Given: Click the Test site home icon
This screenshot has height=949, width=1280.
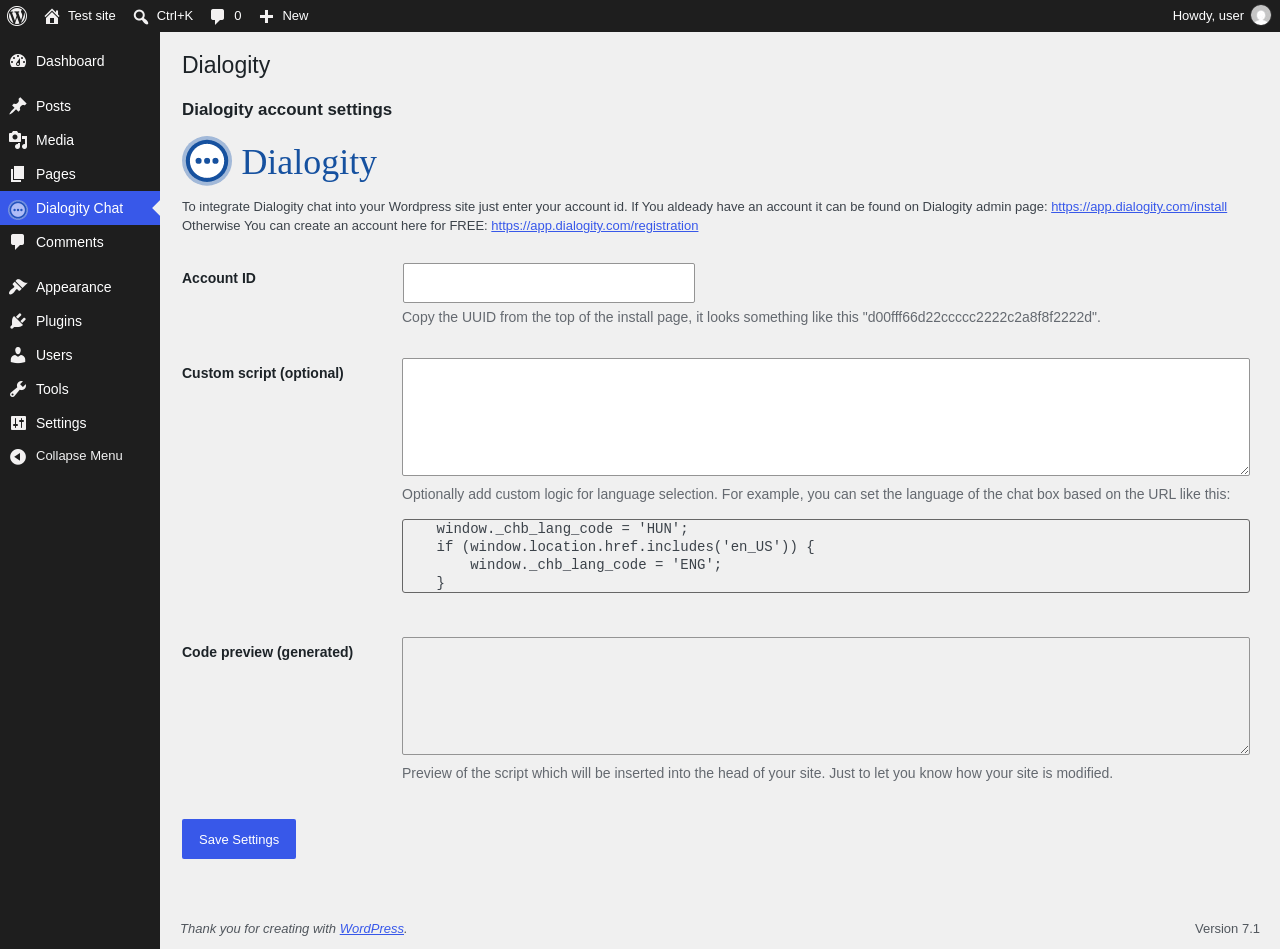Looking at the screenshot, I should (52, 16).
